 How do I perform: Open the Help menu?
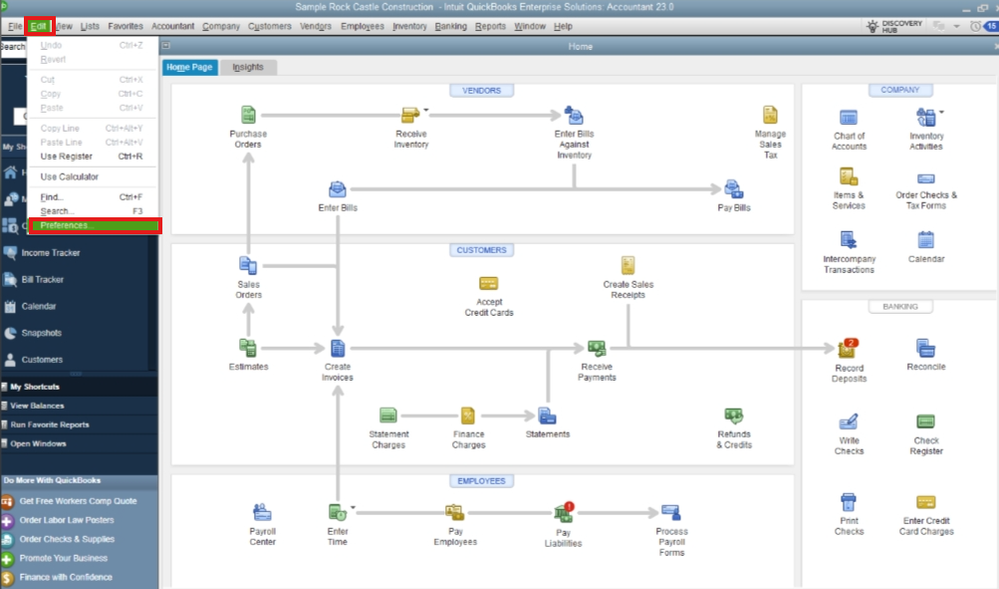[563, 26]
